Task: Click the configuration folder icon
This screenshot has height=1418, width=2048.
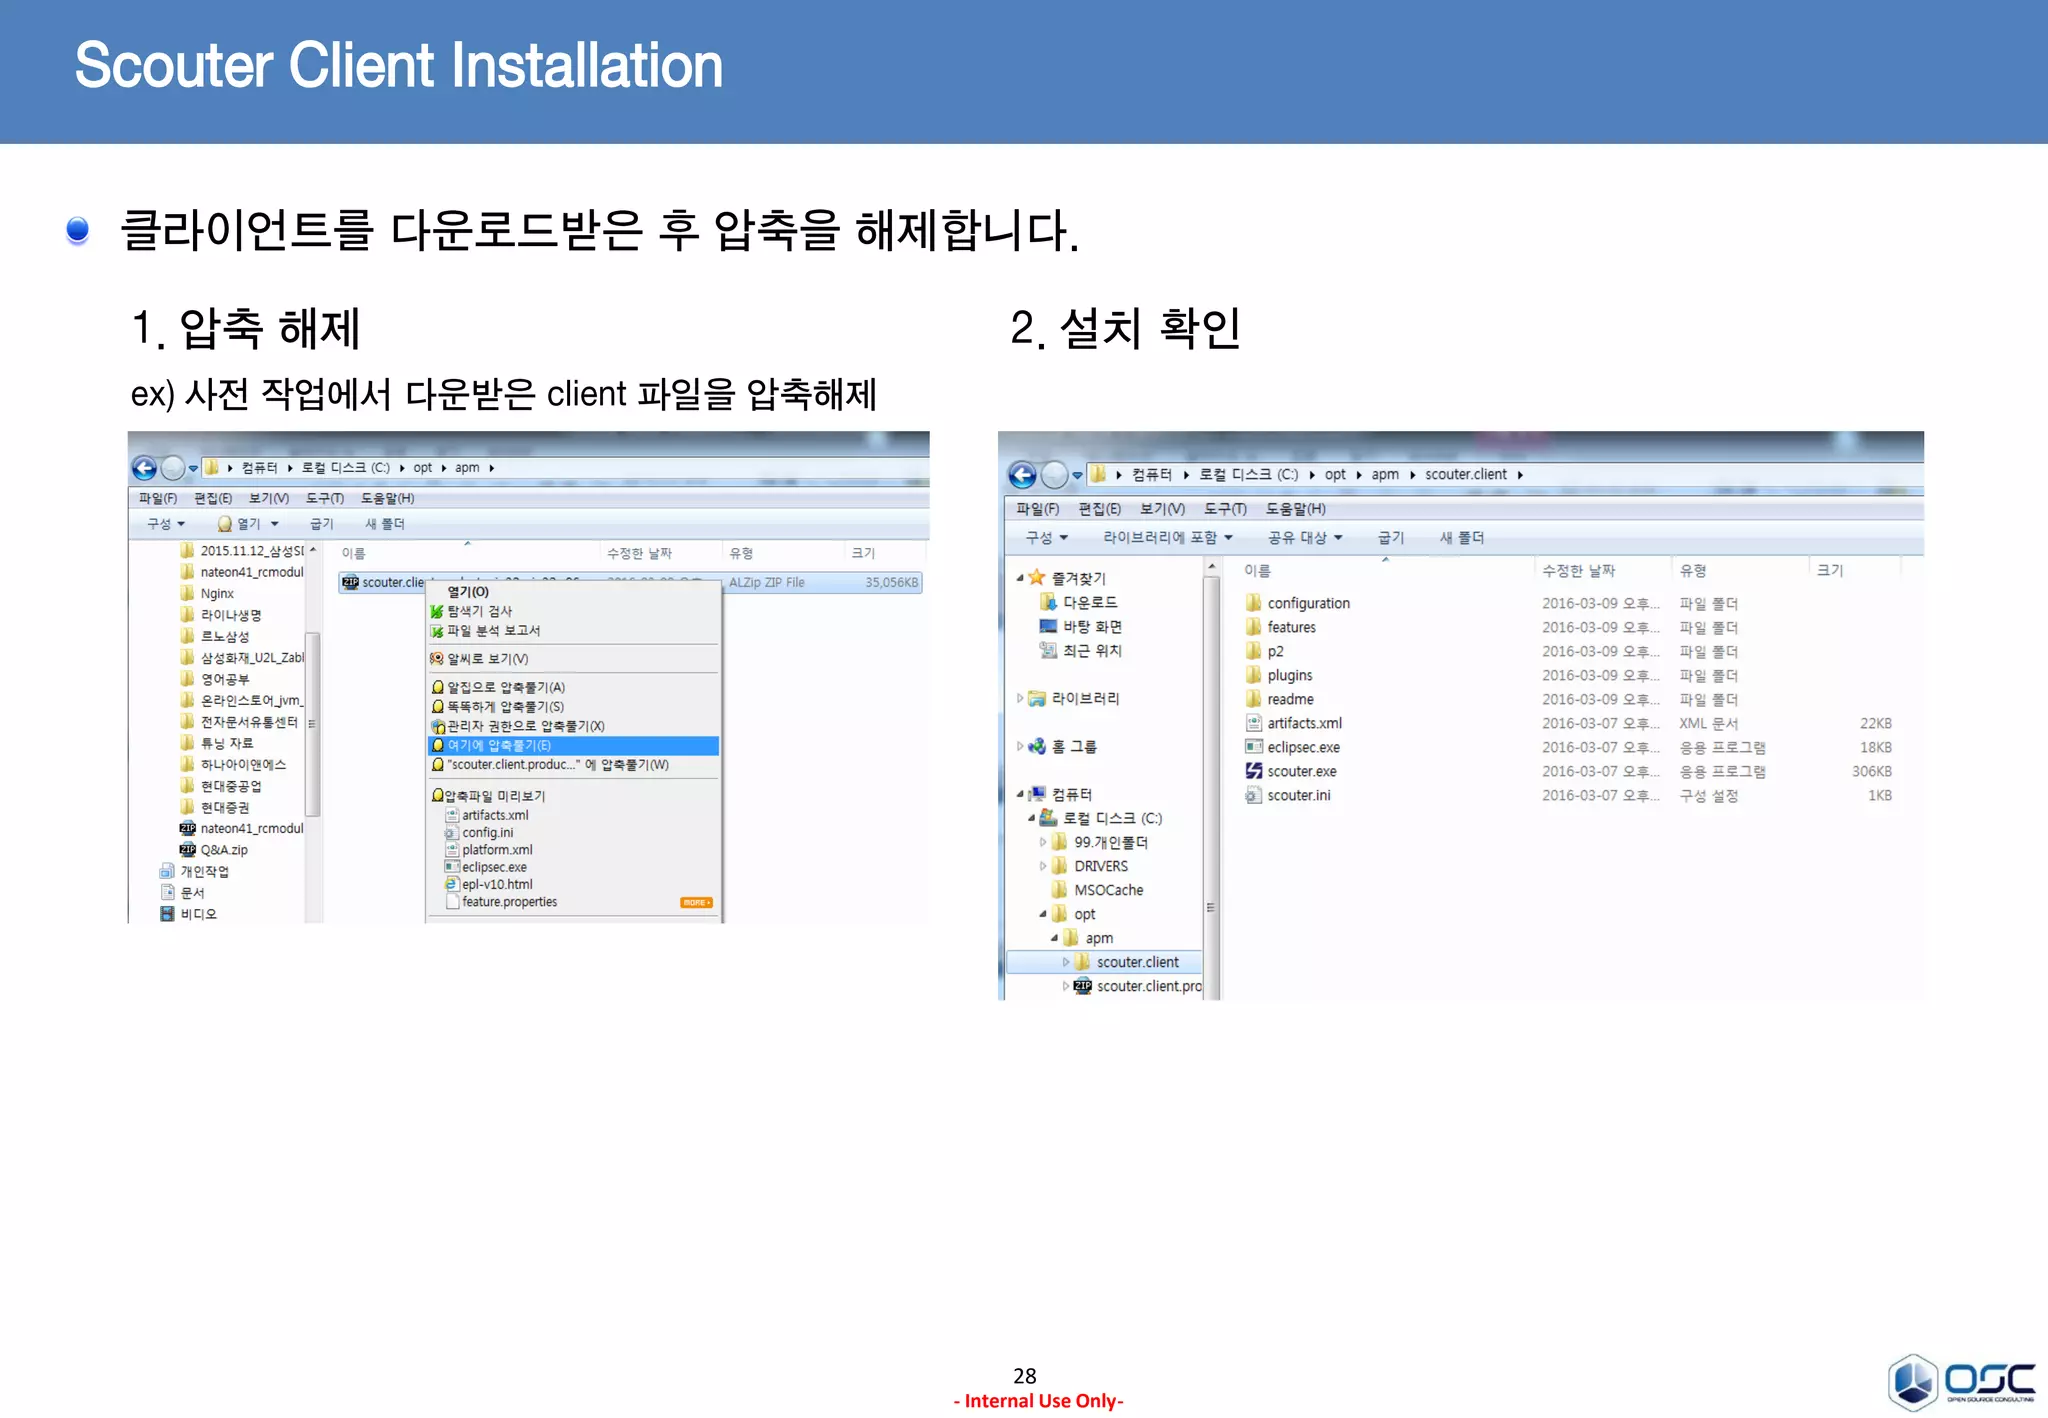Action: tap(1253, 603)
